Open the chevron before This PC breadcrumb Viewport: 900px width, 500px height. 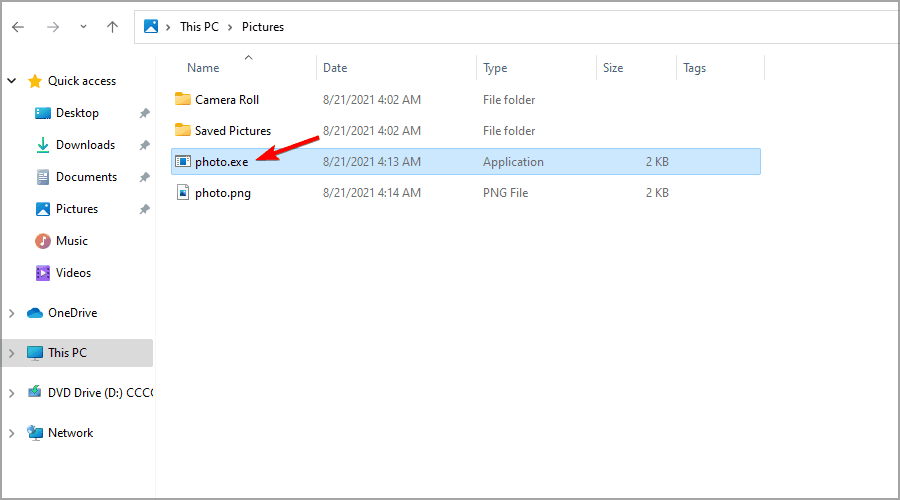click(168, 27)
